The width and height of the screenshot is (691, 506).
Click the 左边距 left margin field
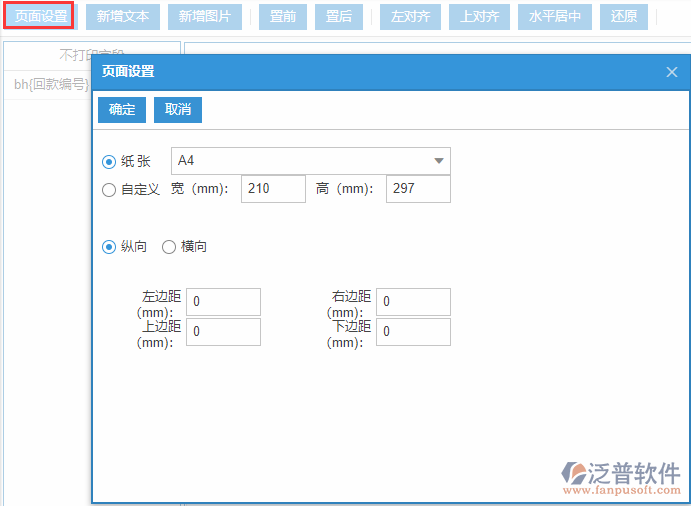point(223,302)
